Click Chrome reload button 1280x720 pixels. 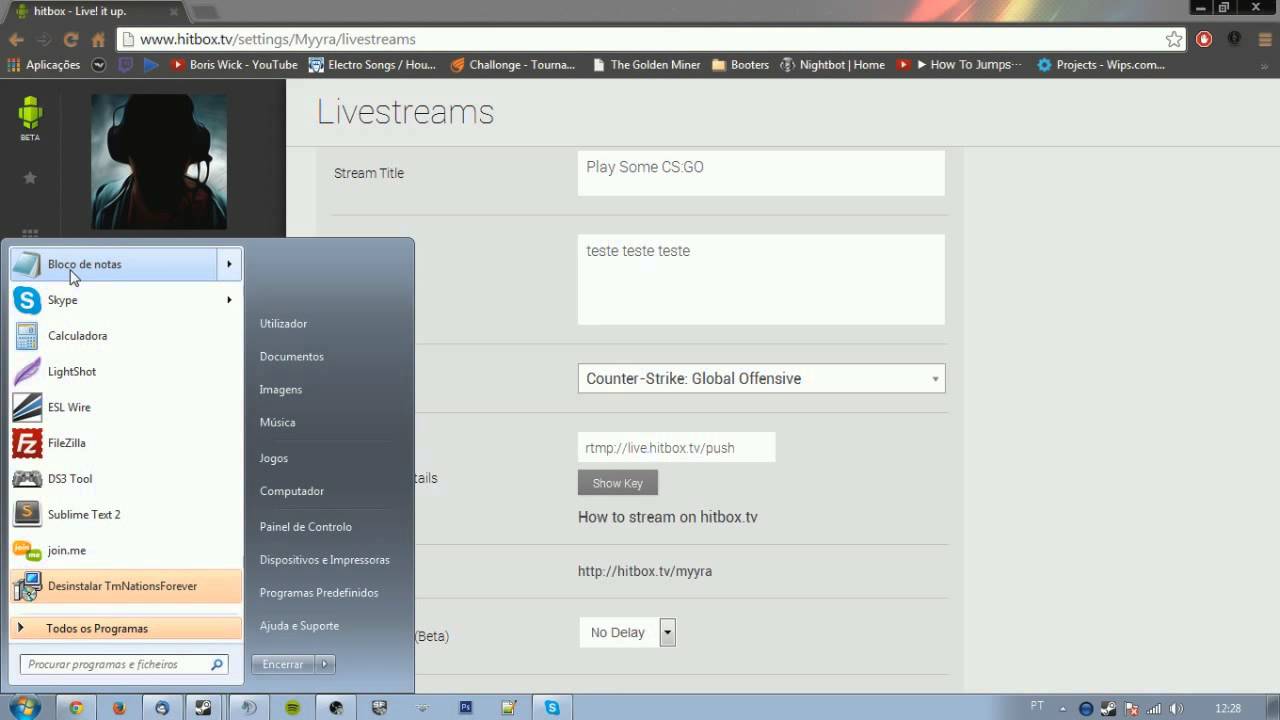tap(70, 39)
